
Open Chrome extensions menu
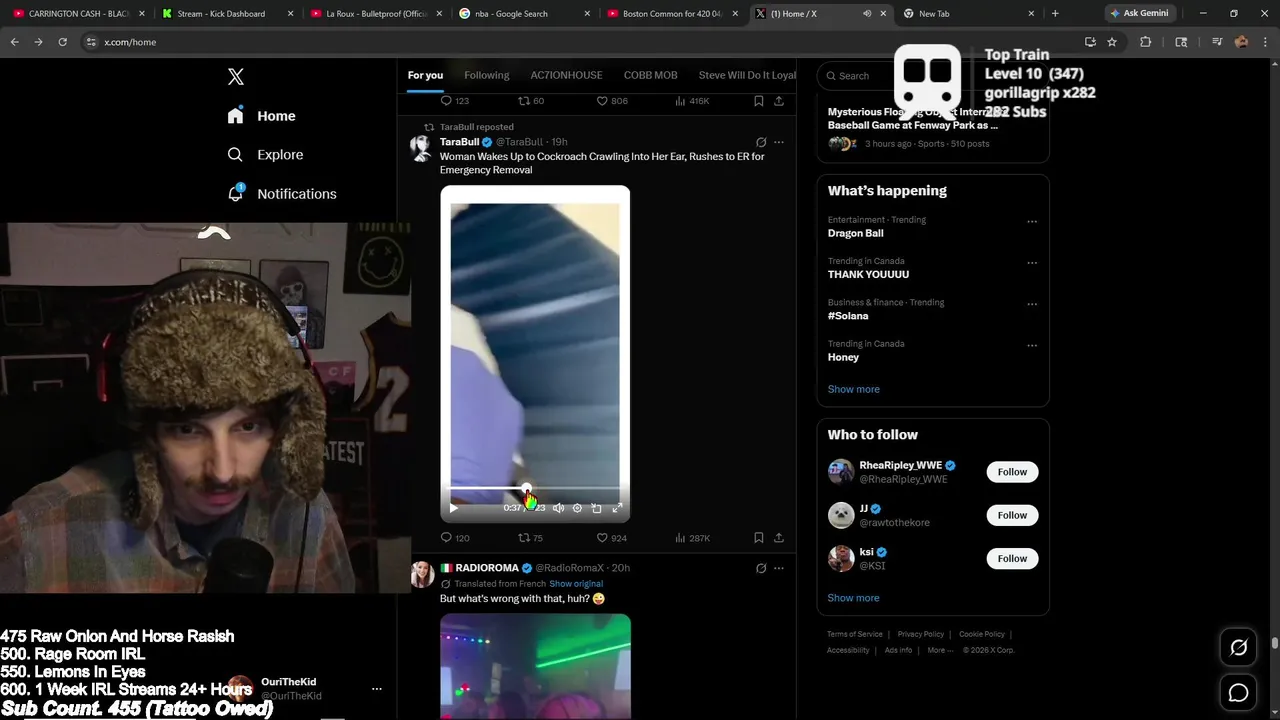(x=1146, y=42)
